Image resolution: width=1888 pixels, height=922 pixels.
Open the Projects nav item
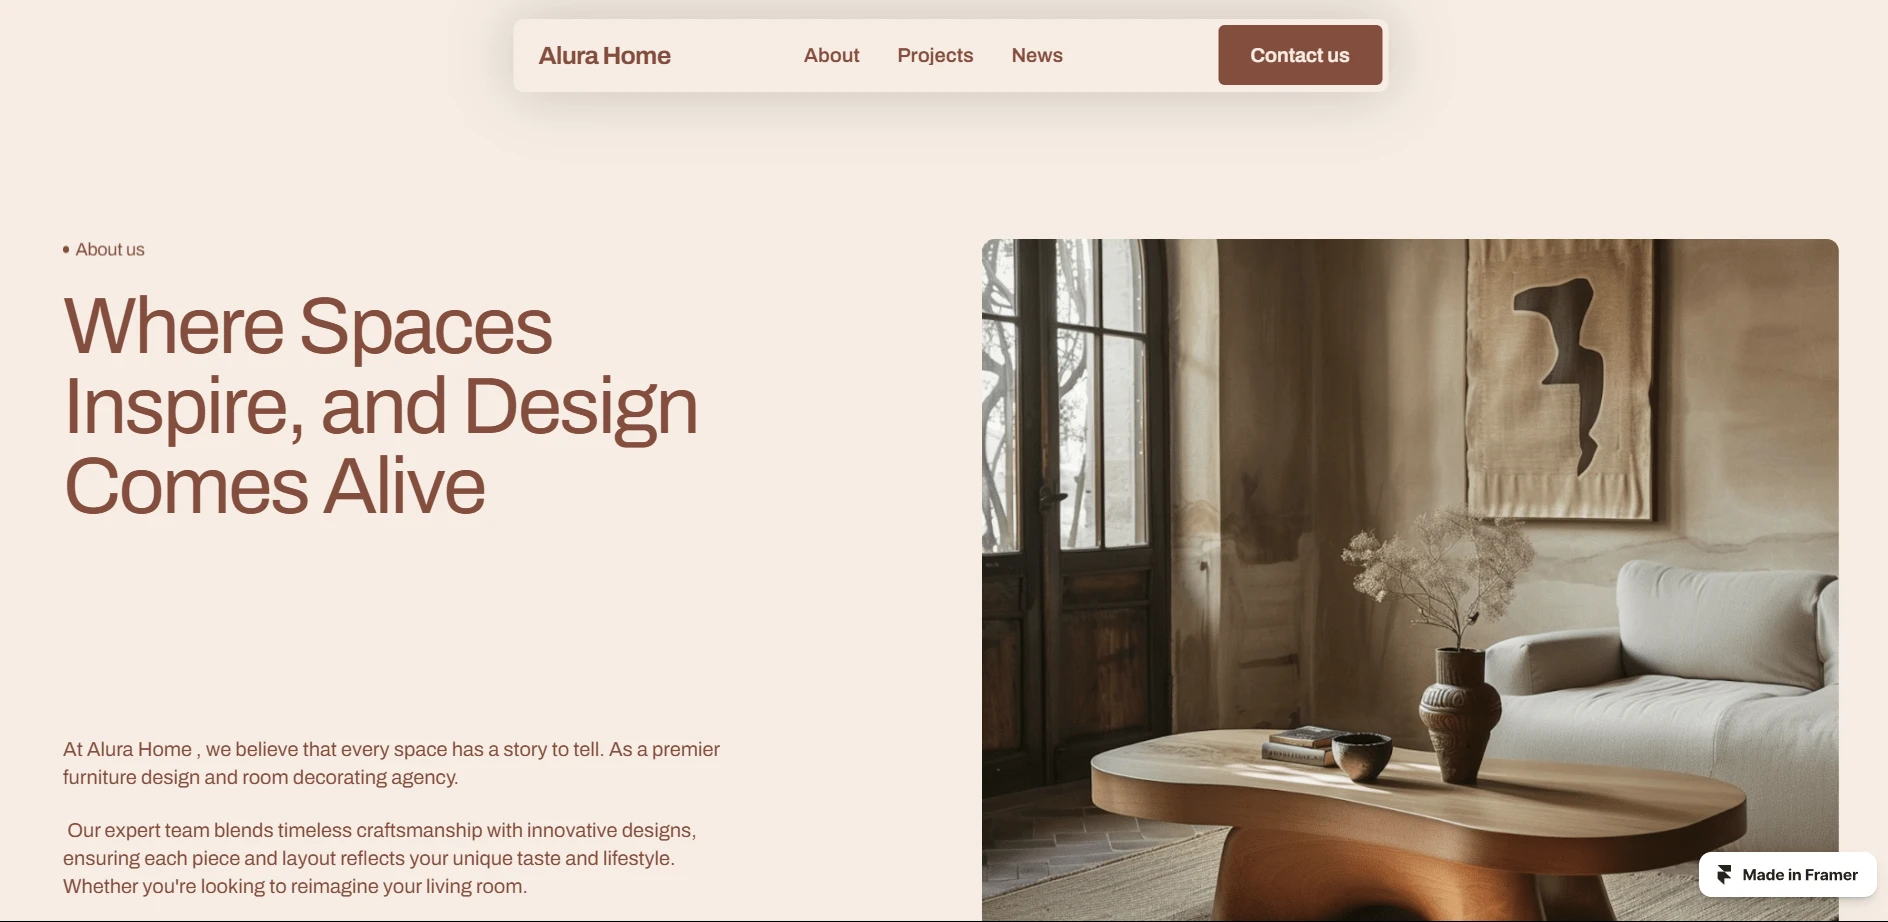point(935,56)
